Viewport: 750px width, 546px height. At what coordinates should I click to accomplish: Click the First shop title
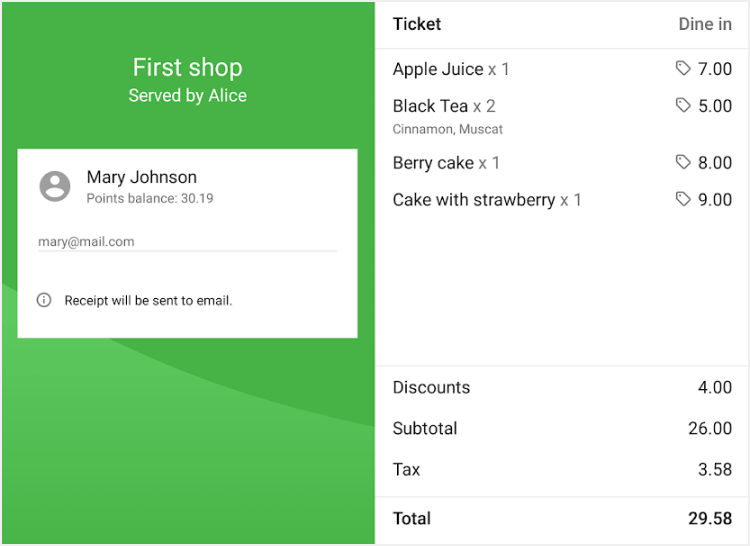click(187, 68)
